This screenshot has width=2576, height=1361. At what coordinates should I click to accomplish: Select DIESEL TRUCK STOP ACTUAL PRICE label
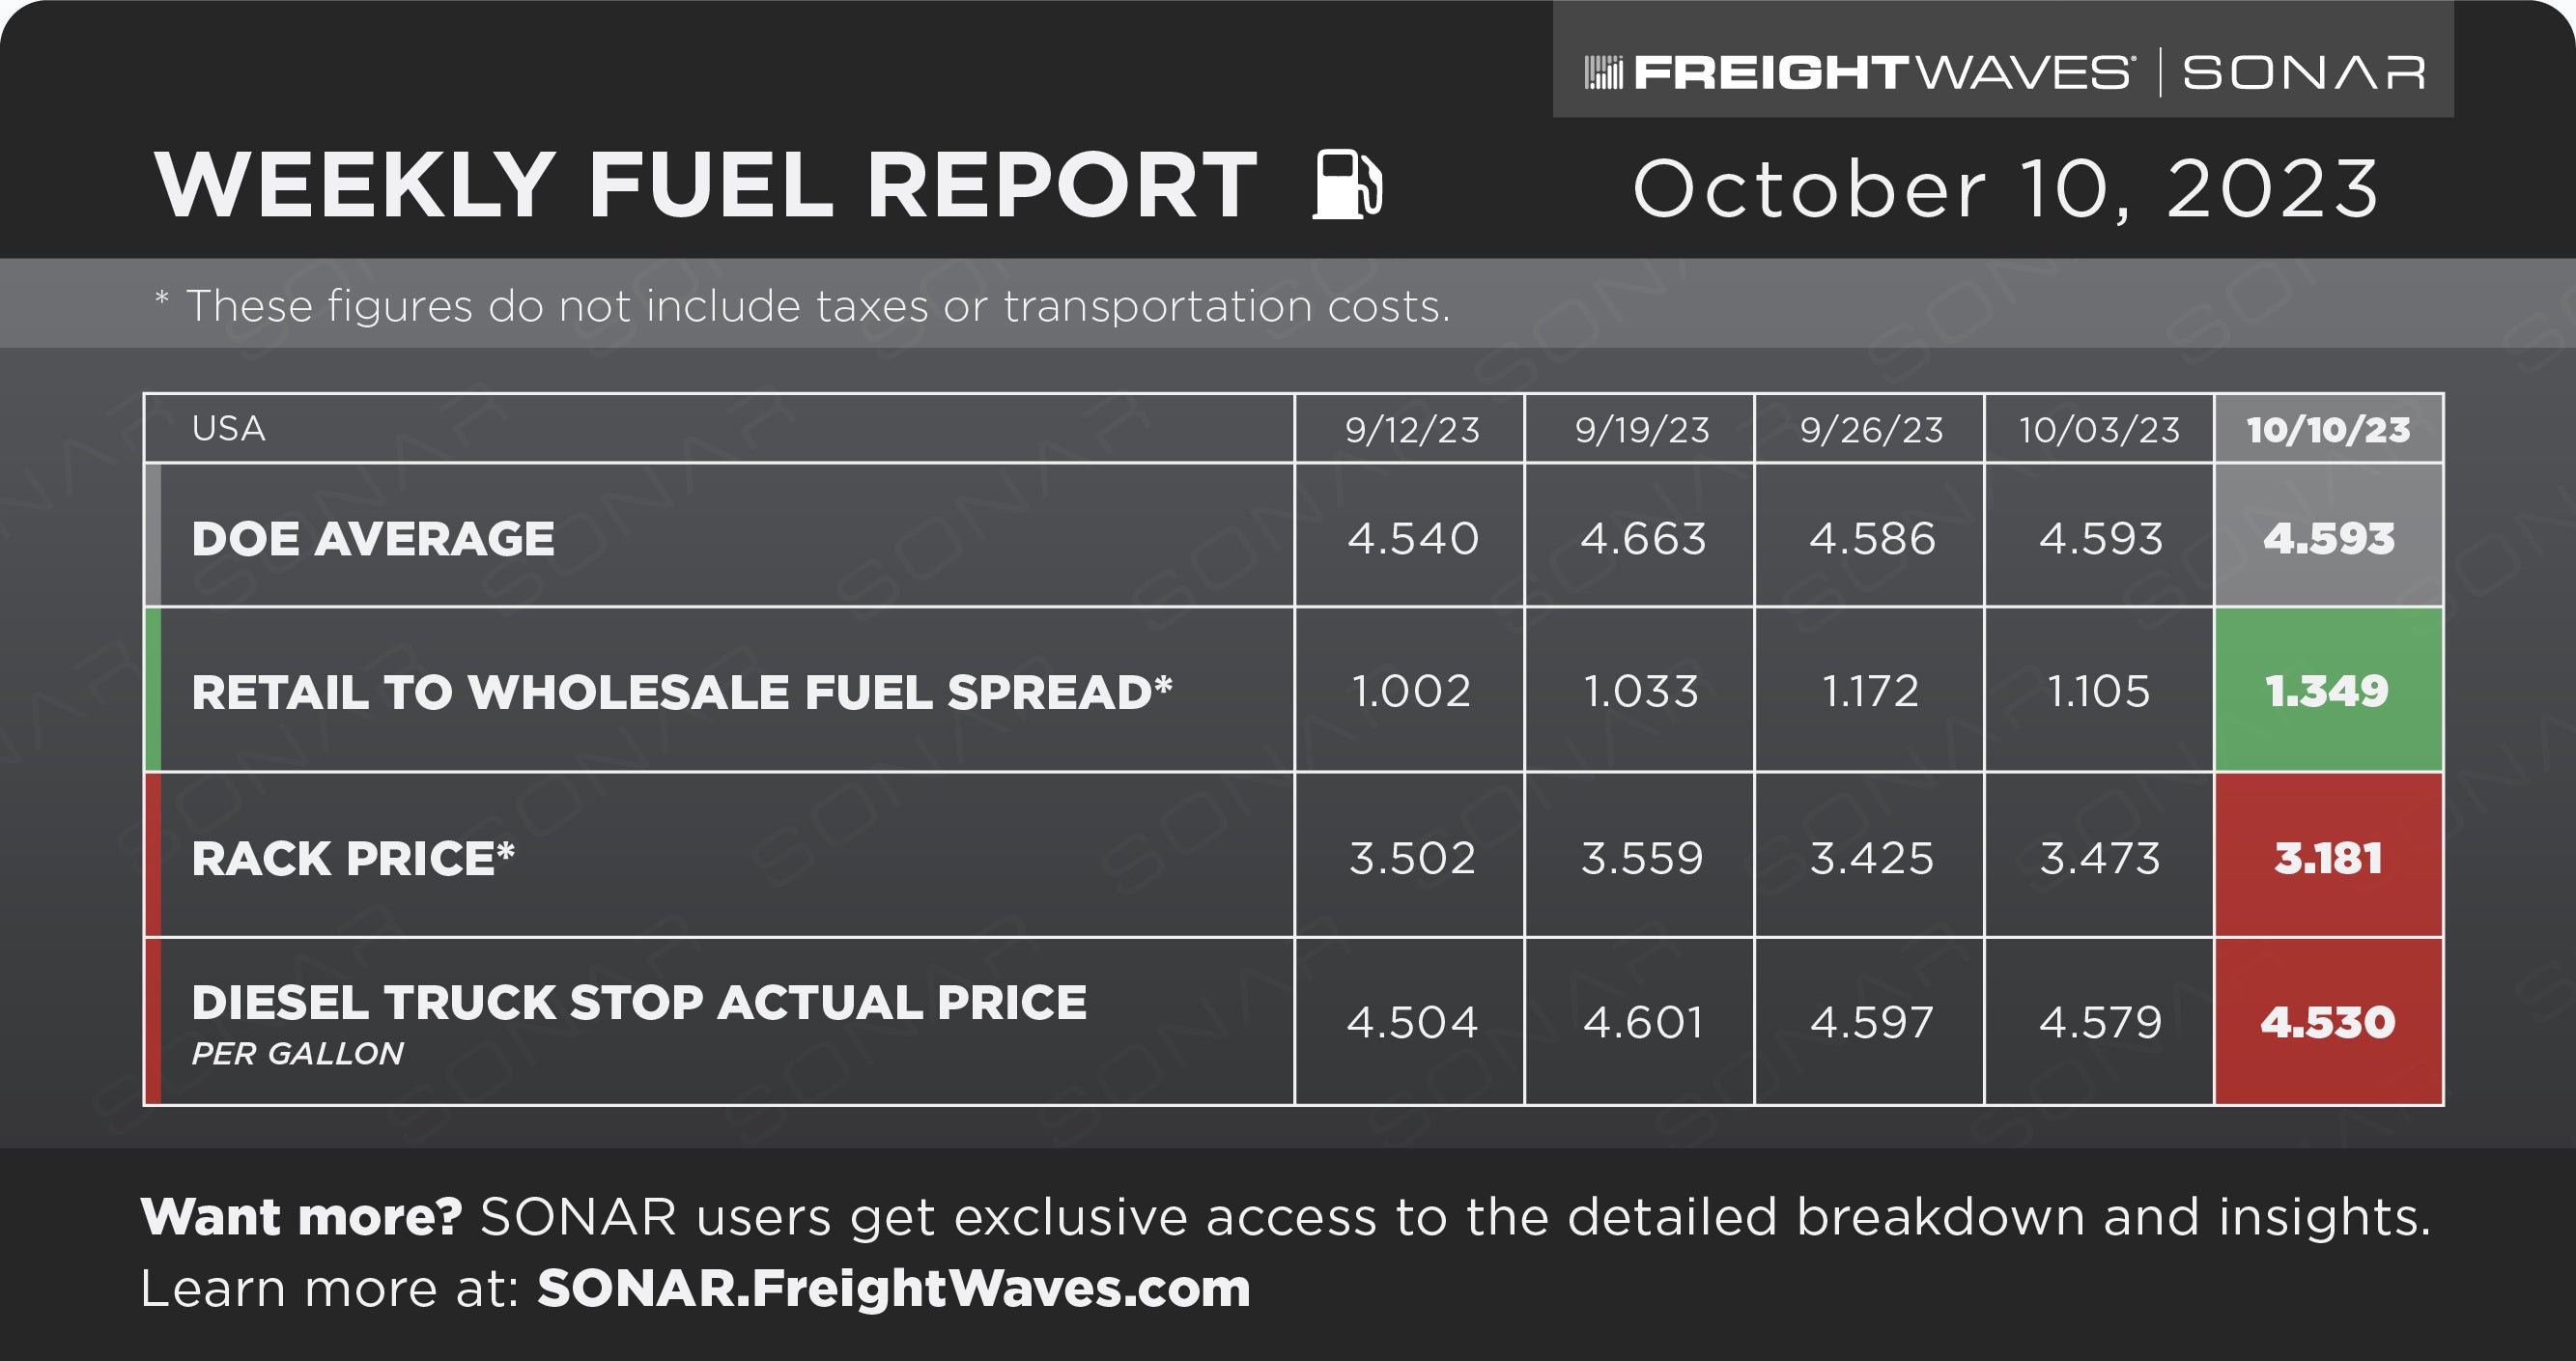tap(639, 1003)
